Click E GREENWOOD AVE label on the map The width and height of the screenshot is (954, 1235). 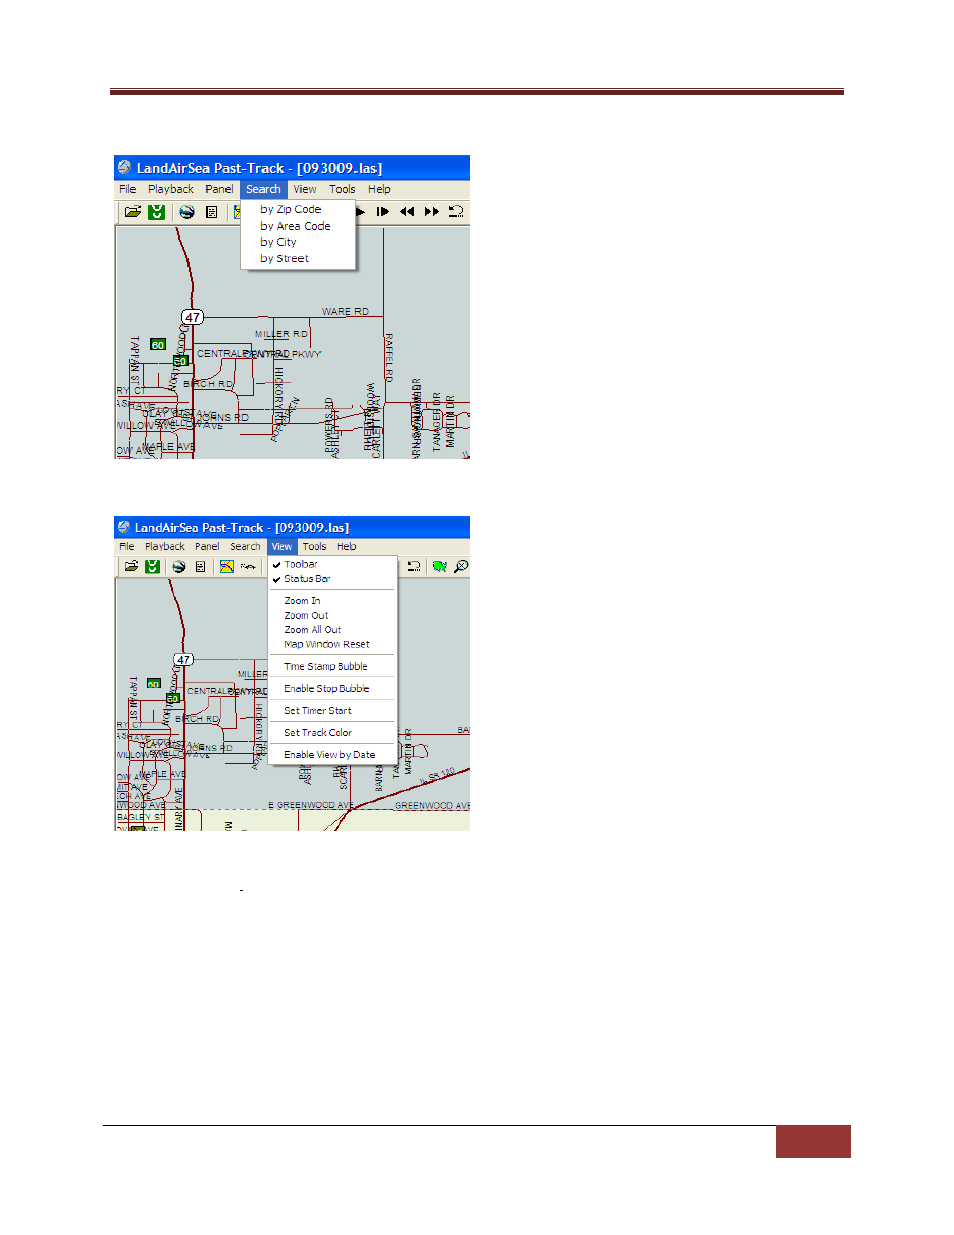[x=310, y=805]
